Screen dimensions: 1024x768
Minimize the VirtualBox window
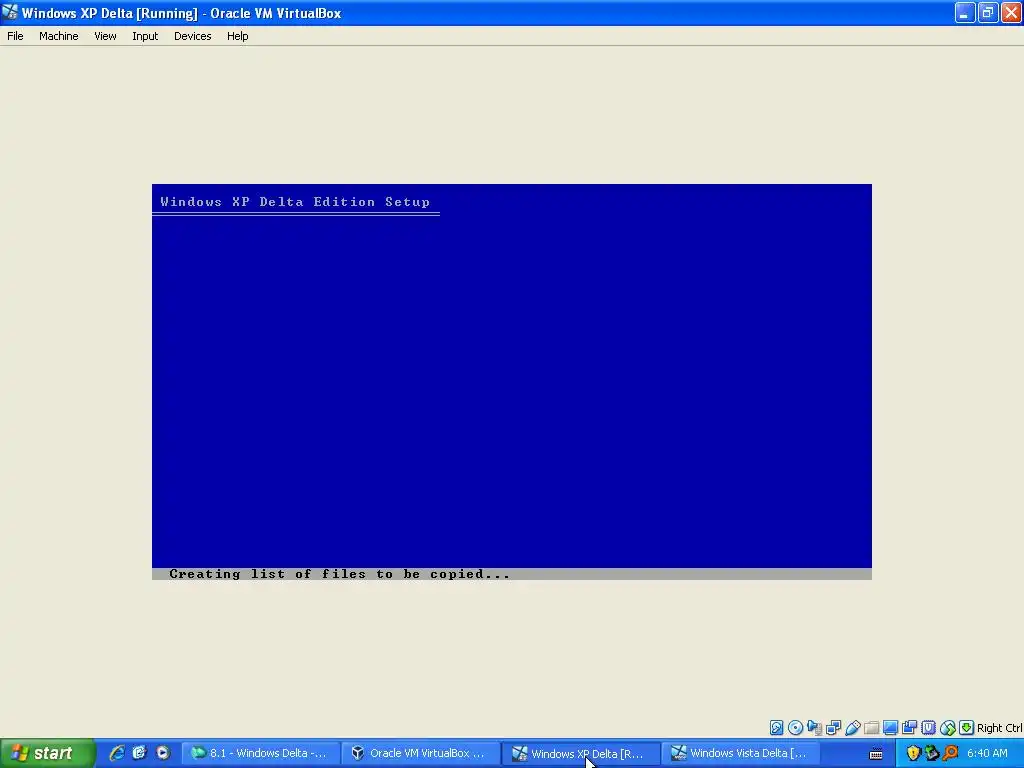pos(965,12)
